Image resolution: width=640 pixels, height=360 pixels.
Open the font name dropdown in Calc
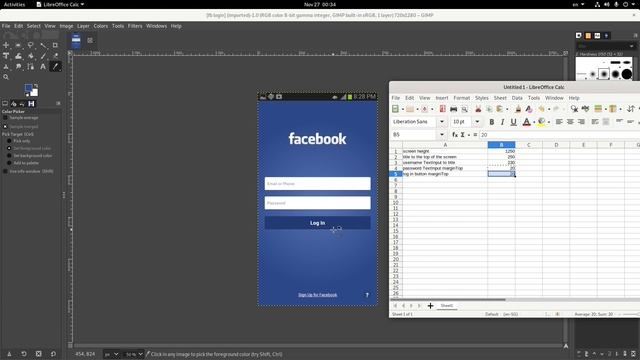tap(442, 122)
